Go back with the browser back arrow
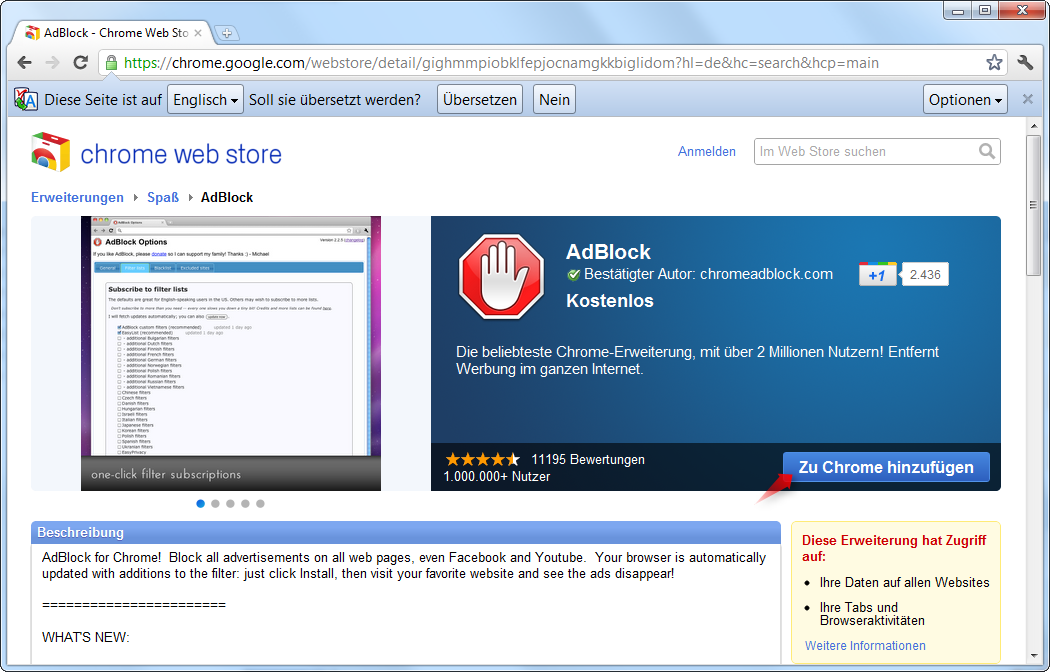 25,63
